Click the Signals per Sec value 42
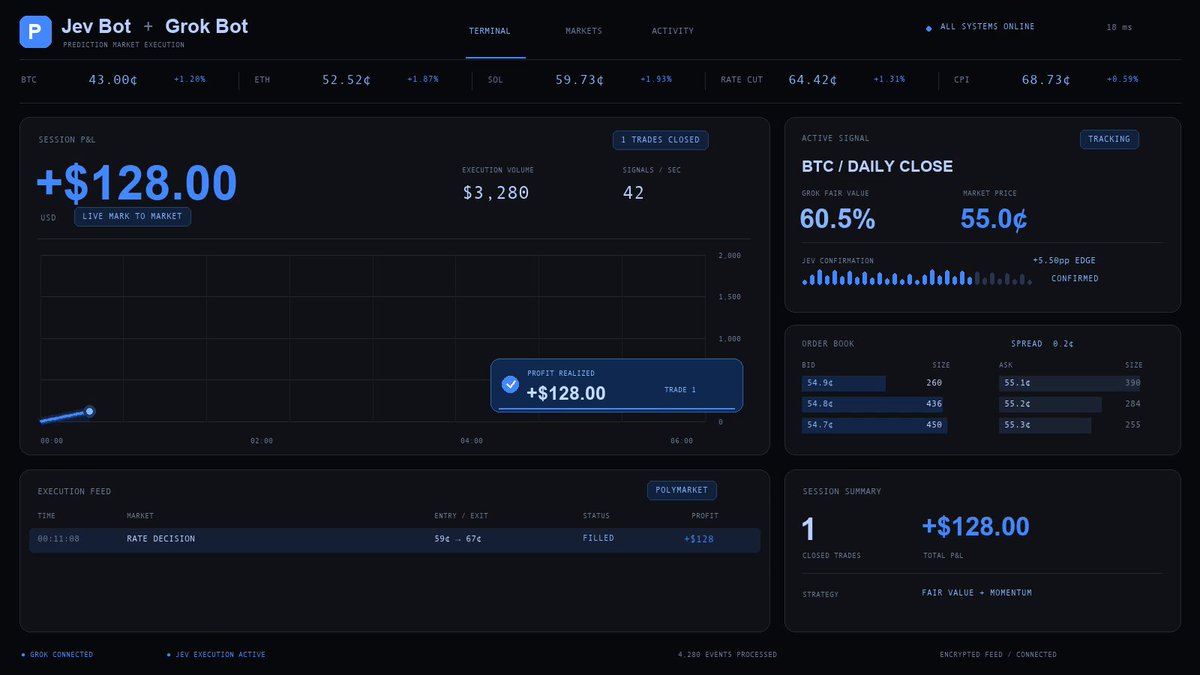1200x675 pixels. pyautogui.click(x=634, y=193)
